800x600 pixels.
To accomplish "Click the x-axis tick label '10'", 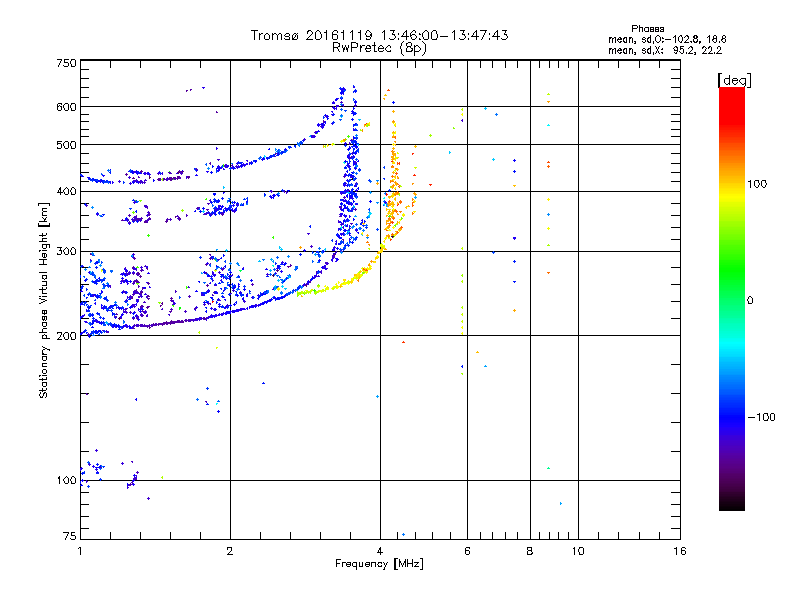I will [x=578, y=551].
